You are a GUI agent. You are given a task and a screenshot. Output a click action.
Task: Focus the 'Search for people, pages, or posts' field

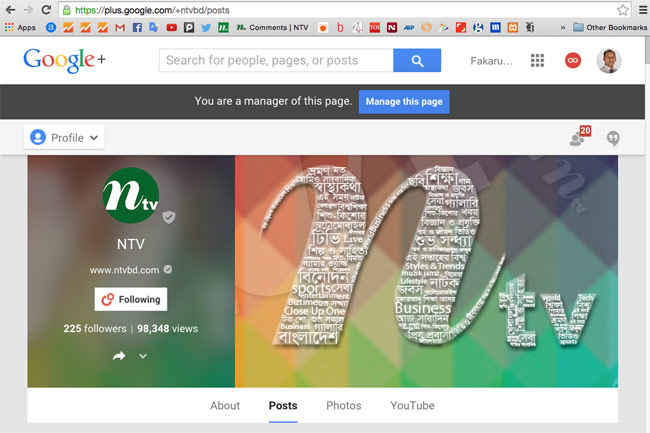[x=276, y=60]
